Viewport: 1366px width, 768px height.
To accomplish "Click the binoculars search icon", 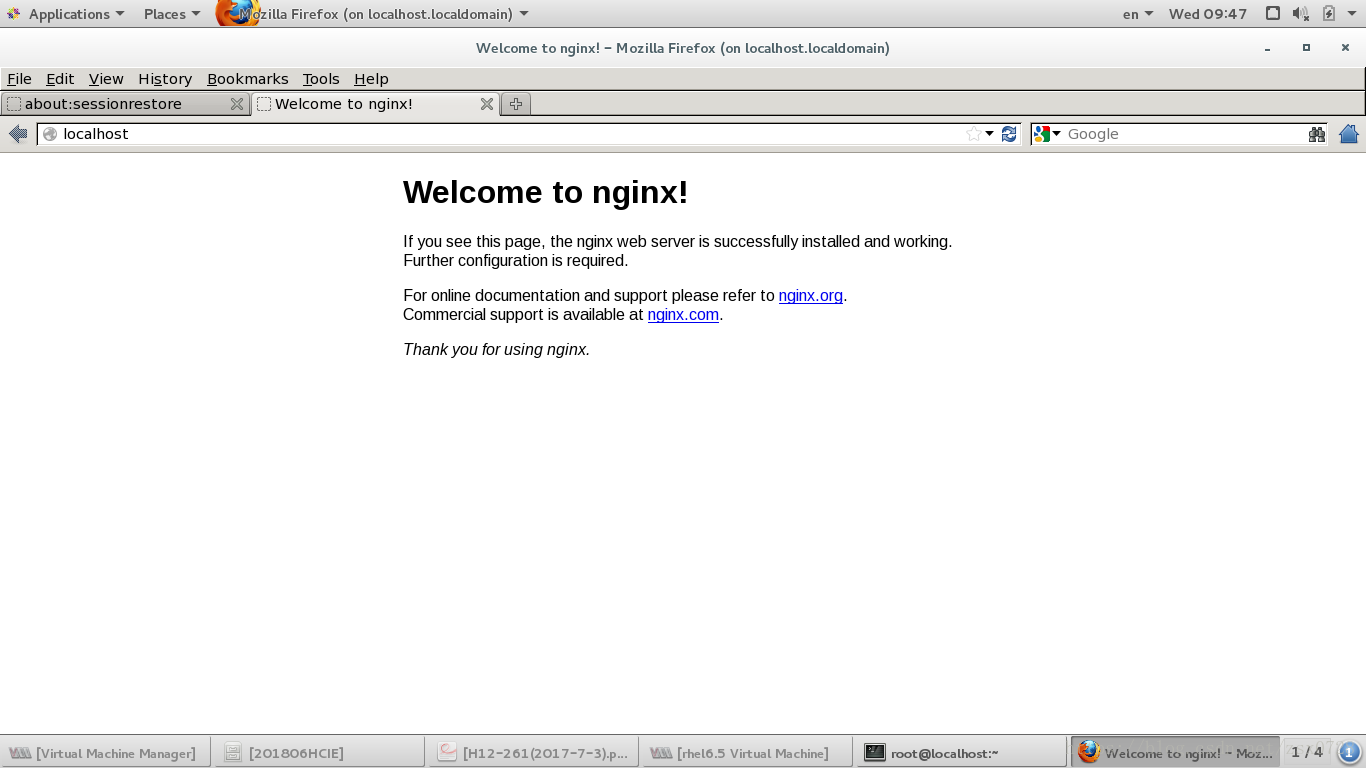I will click(1317, 134).
